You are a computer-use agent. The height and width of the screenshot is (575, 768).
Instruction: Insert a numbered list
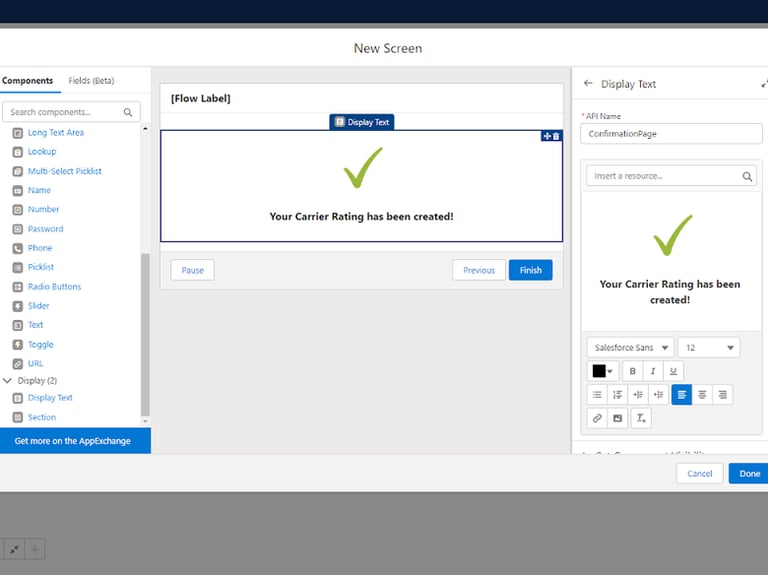pyautogui.click(x=618, y=395)
